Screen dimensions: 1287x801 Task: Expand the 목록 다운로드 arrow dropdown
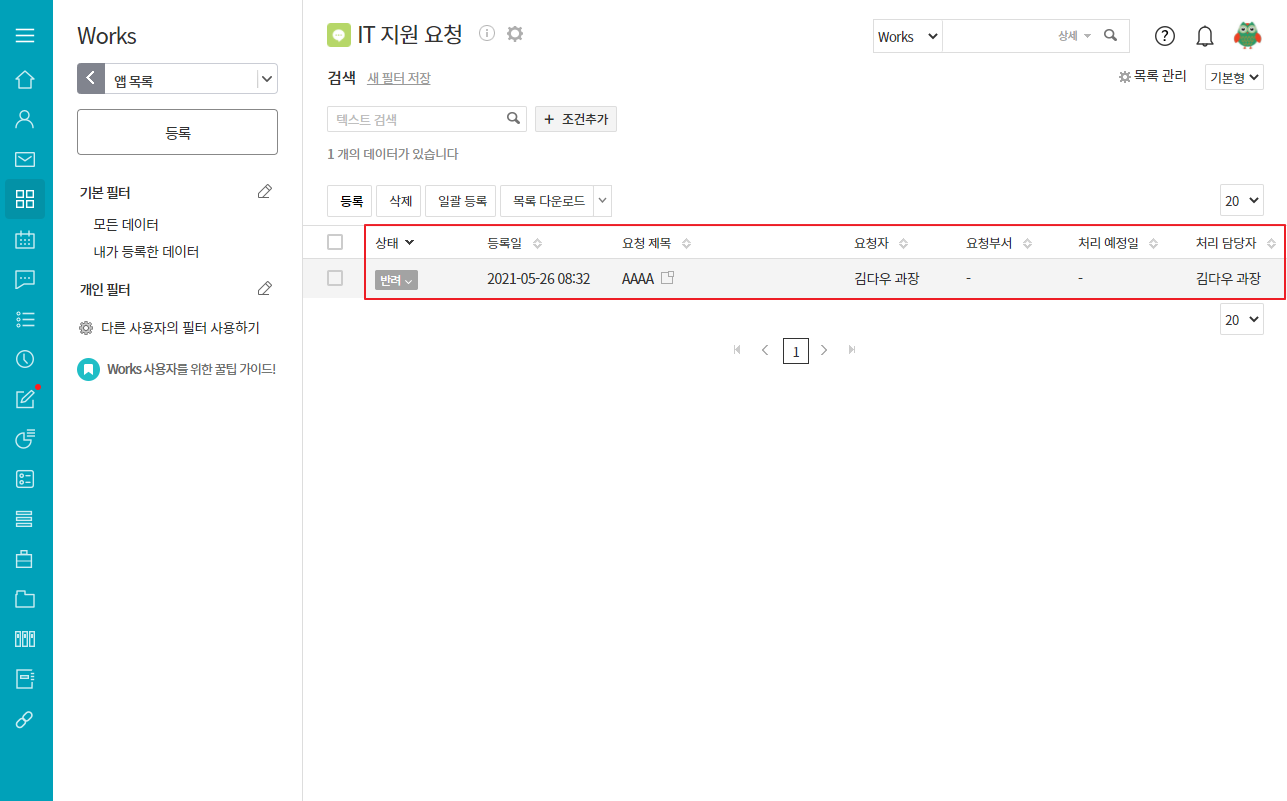[602, 201]
